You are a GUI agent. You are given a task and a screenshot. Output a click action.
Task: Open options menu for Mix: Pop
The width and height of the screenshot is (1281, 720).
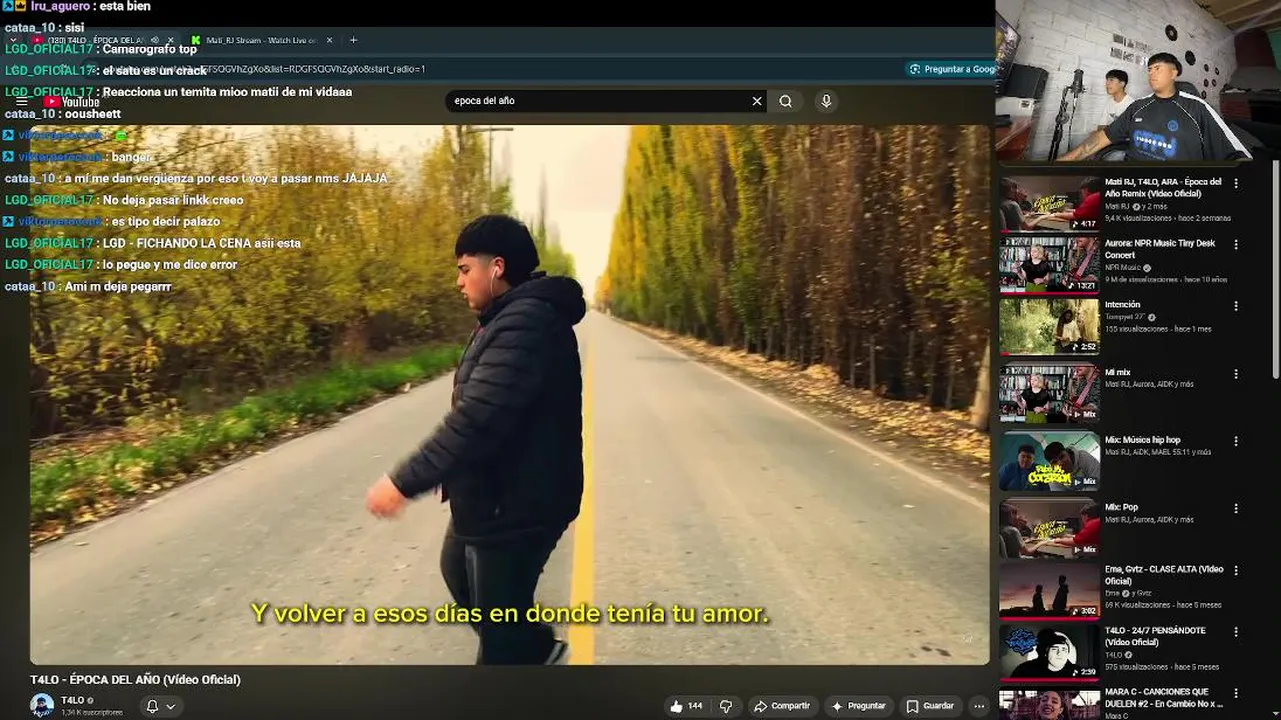click(1236, 508)
